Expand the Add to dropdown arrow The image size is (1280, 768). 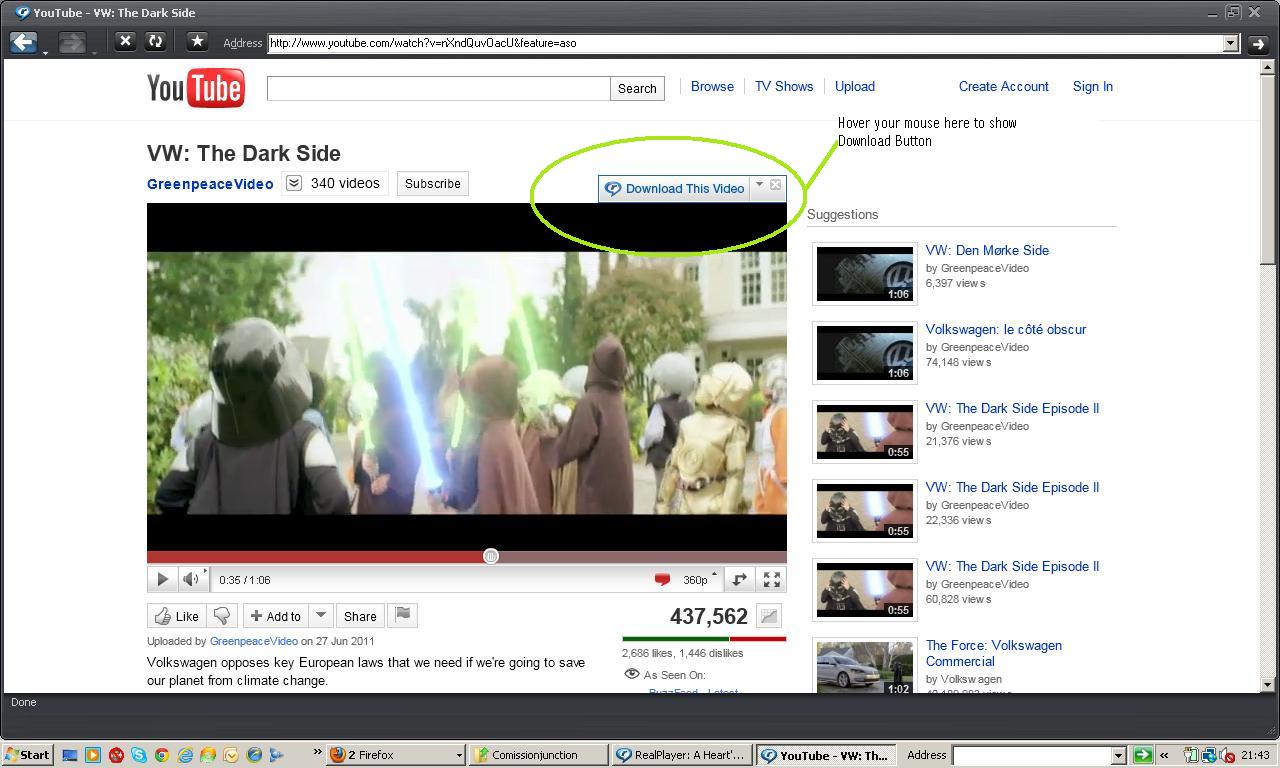(321, 616)
